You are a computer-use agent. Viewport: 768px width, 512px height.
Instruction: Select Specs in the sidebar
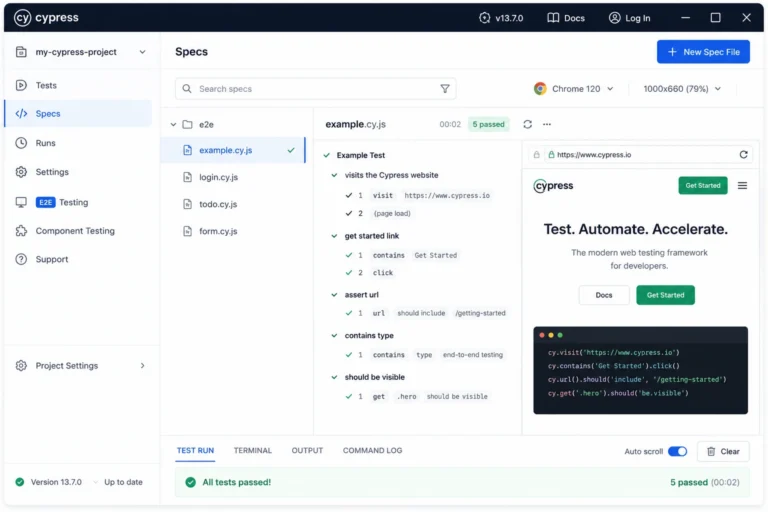click(78, 114)
